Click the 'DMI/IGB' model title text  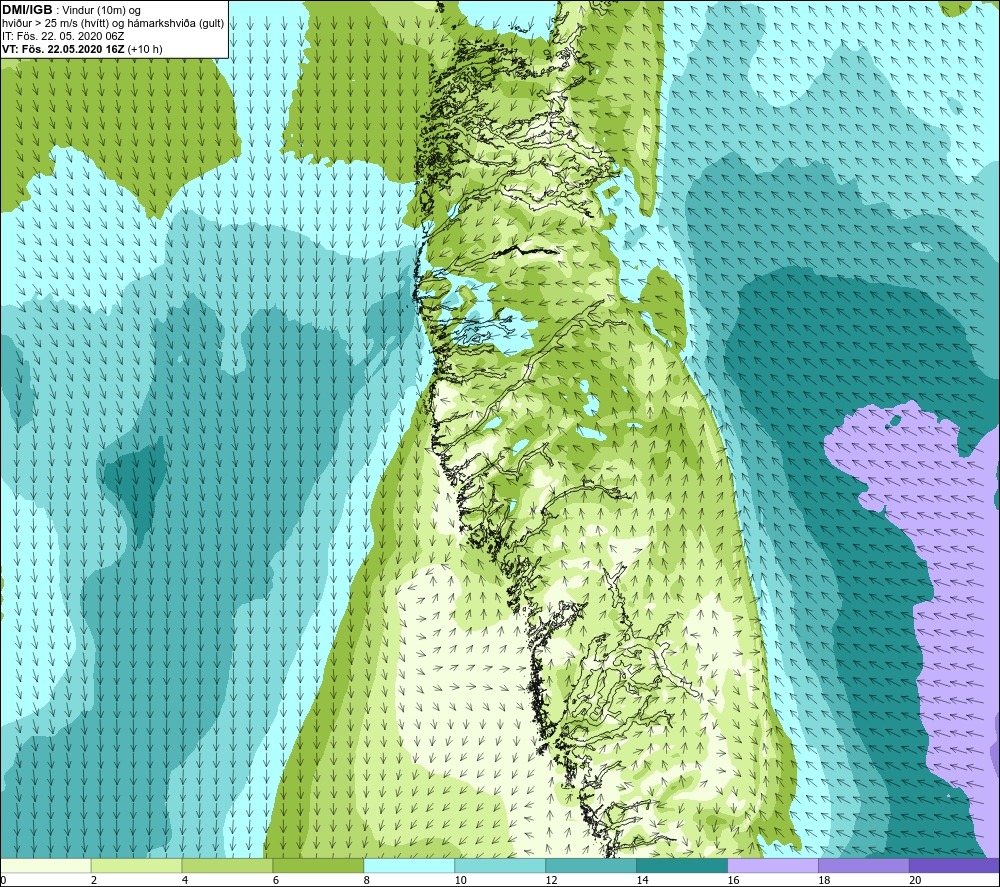tap(27, 10)
